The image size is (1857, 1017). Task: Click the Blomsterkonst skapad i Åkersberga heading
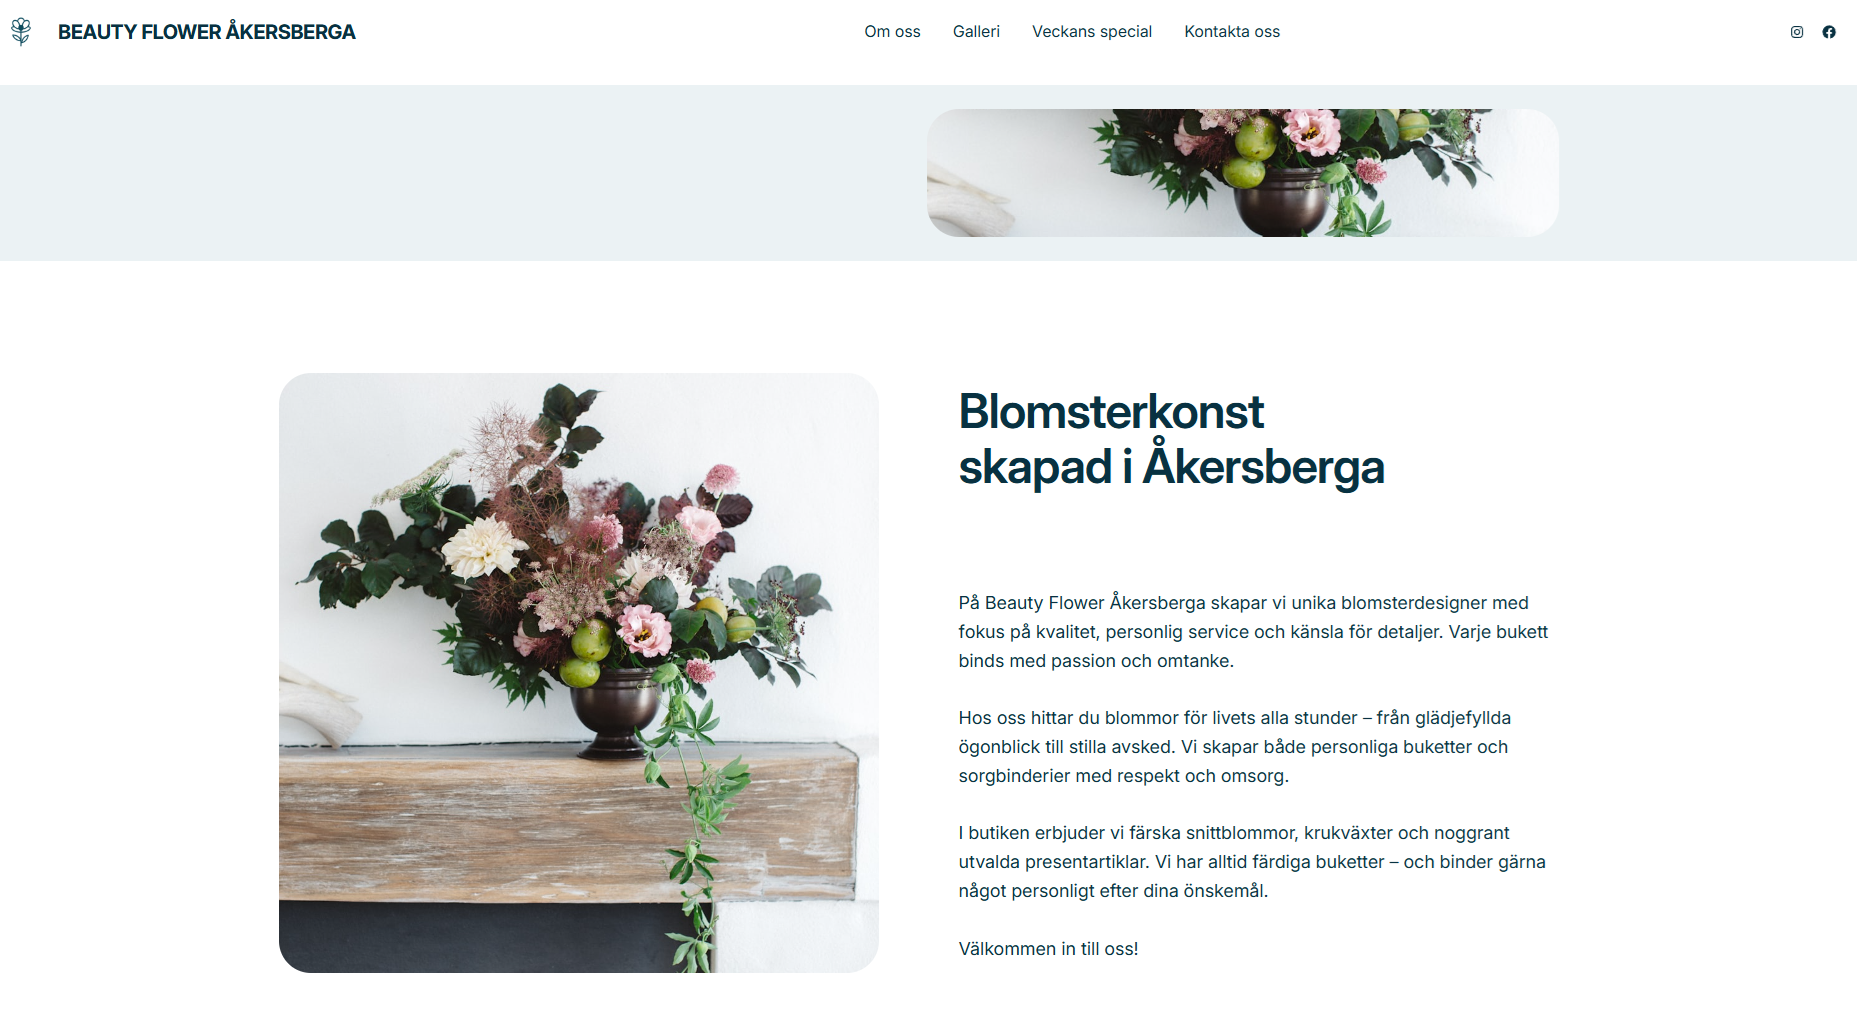[1171, 439]
